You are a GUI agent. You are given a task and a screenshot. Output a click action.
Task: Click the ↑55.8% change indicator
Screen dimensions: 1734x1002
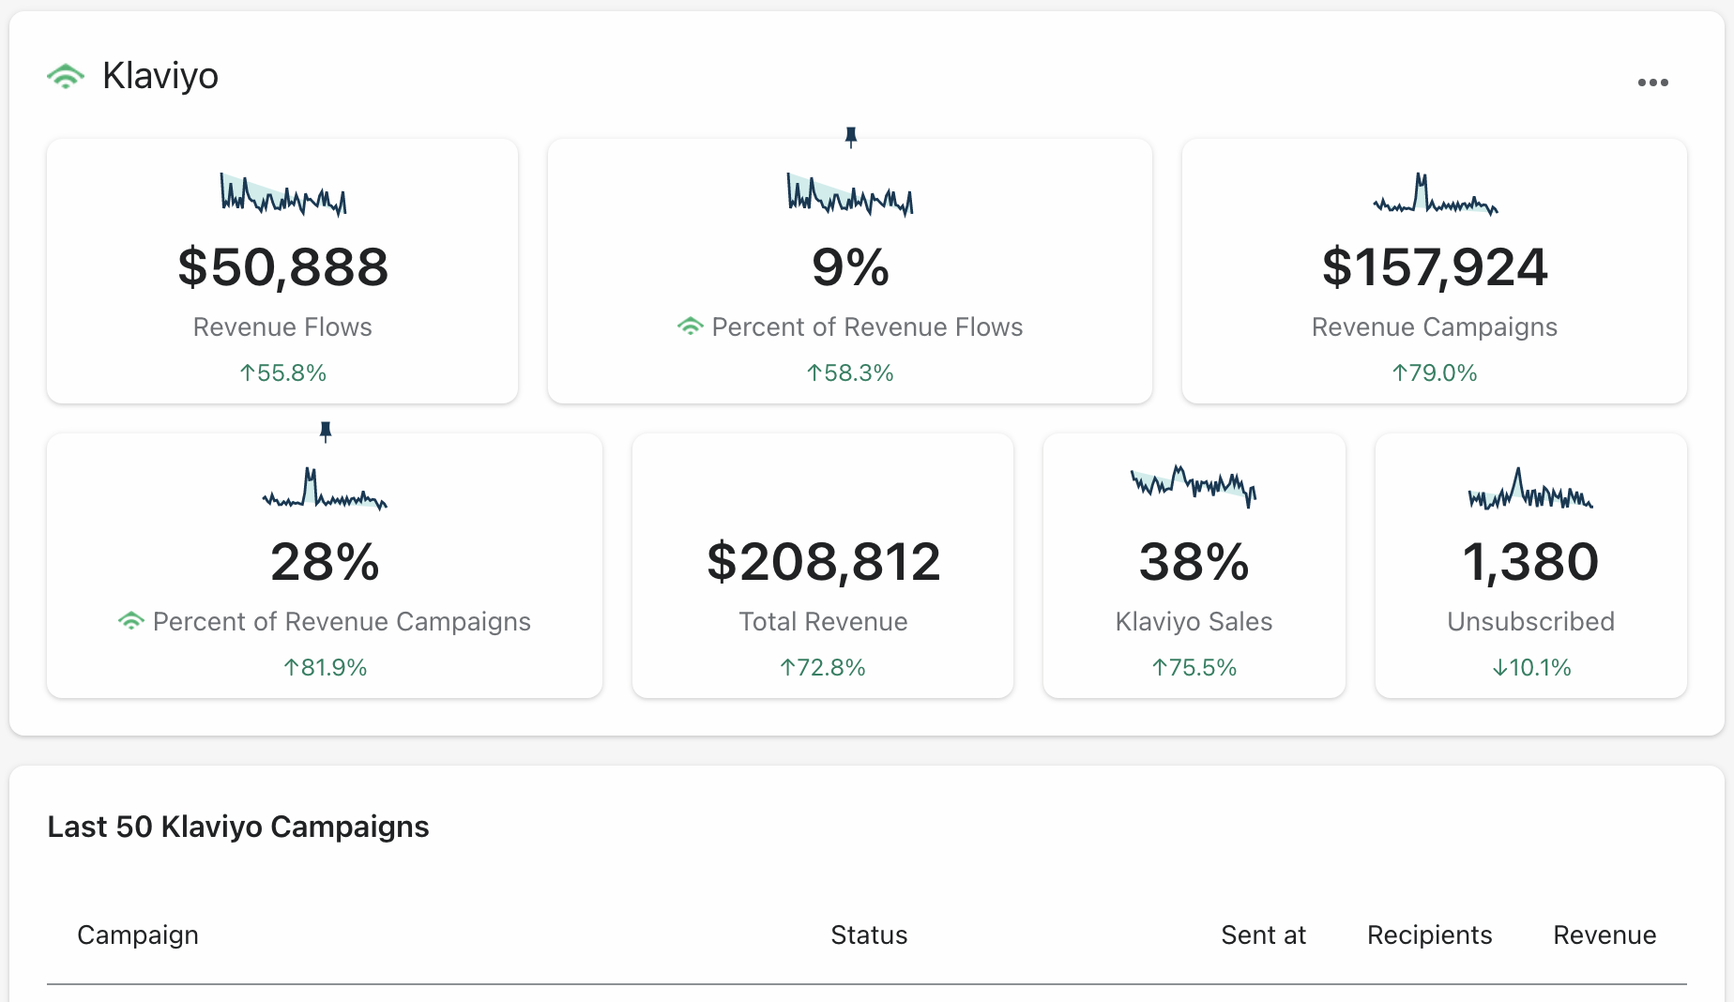pyautogui.click(x=283, y=373)
